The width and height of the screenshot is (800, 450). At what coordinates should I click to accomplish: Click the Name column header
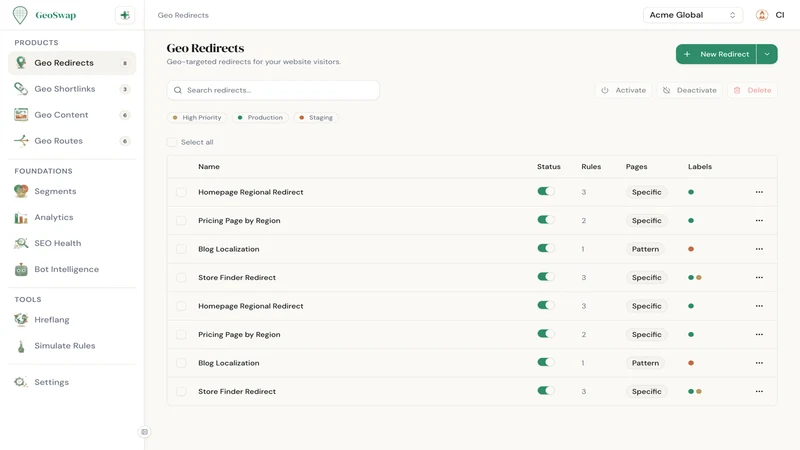click(x=209, y=167)
